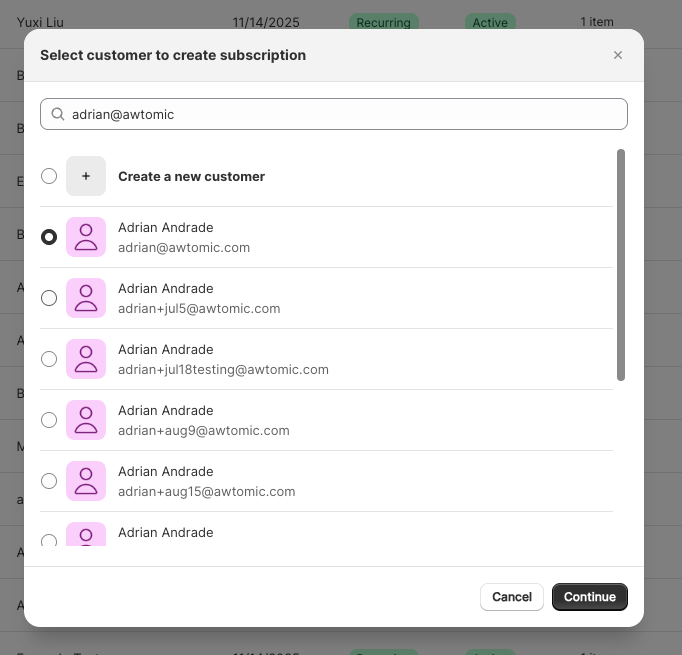The image size is (682, 655).
Task: Click the search magnifier icon
Action: click(58, 114)
